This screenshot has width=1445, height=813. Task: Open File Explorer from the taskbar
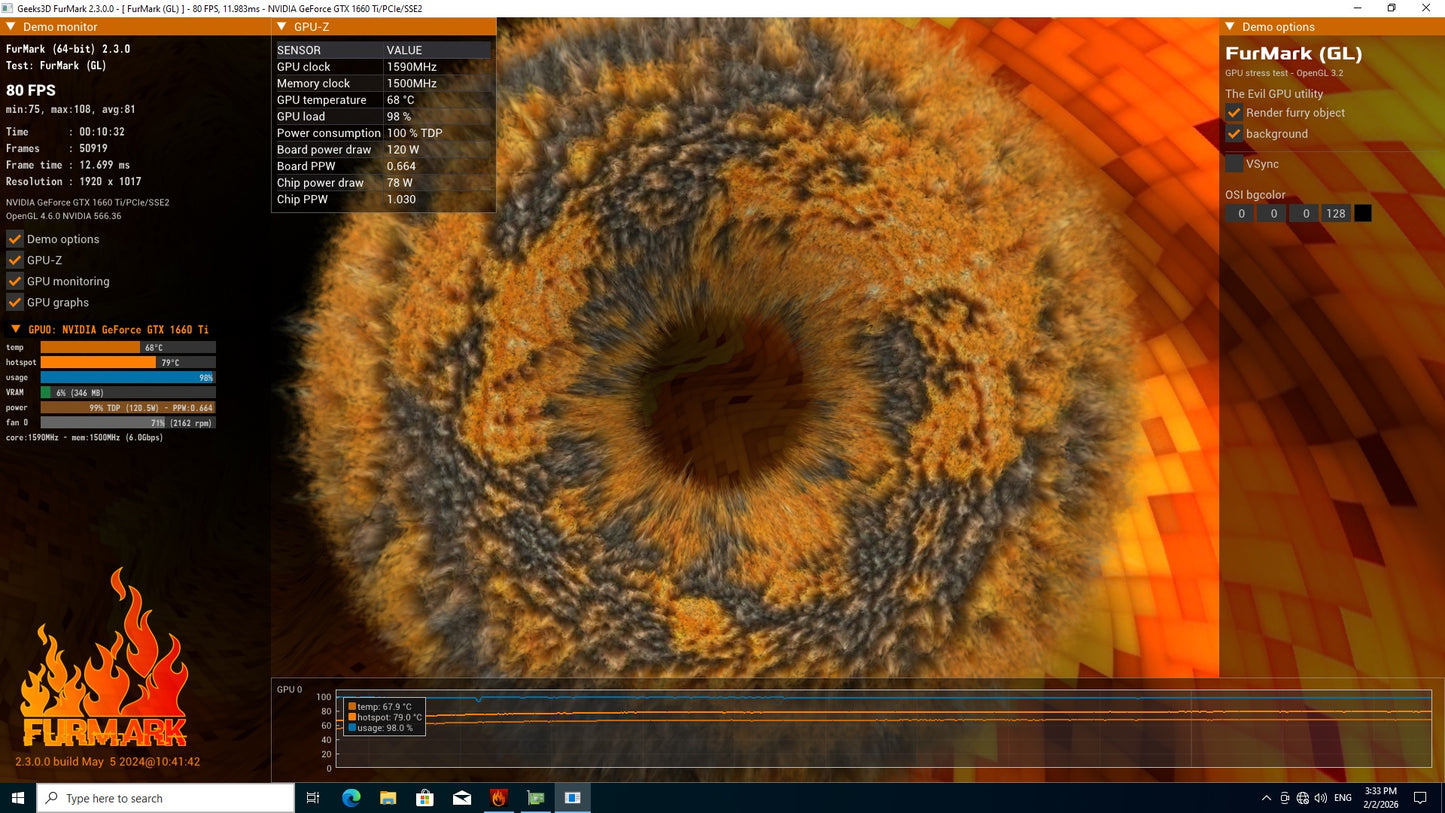pyautogui.click(x=388, y=798)
